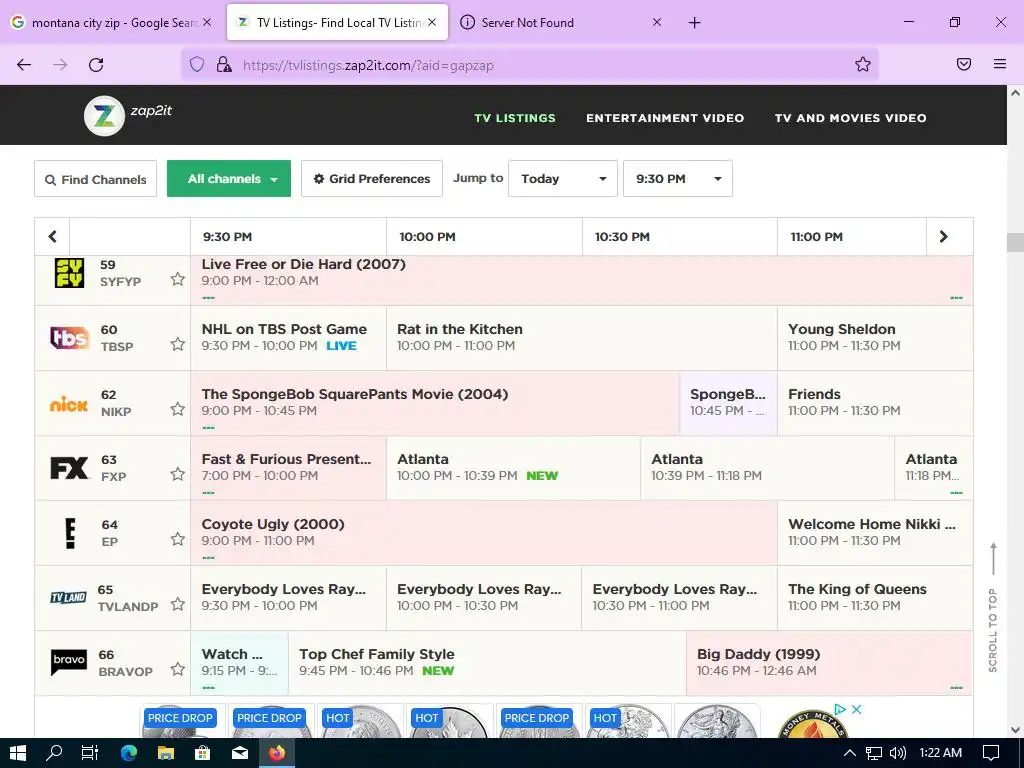Favorite NIKP channel 62 star
Screen dimensions: 1024x768
coord(178,409)
